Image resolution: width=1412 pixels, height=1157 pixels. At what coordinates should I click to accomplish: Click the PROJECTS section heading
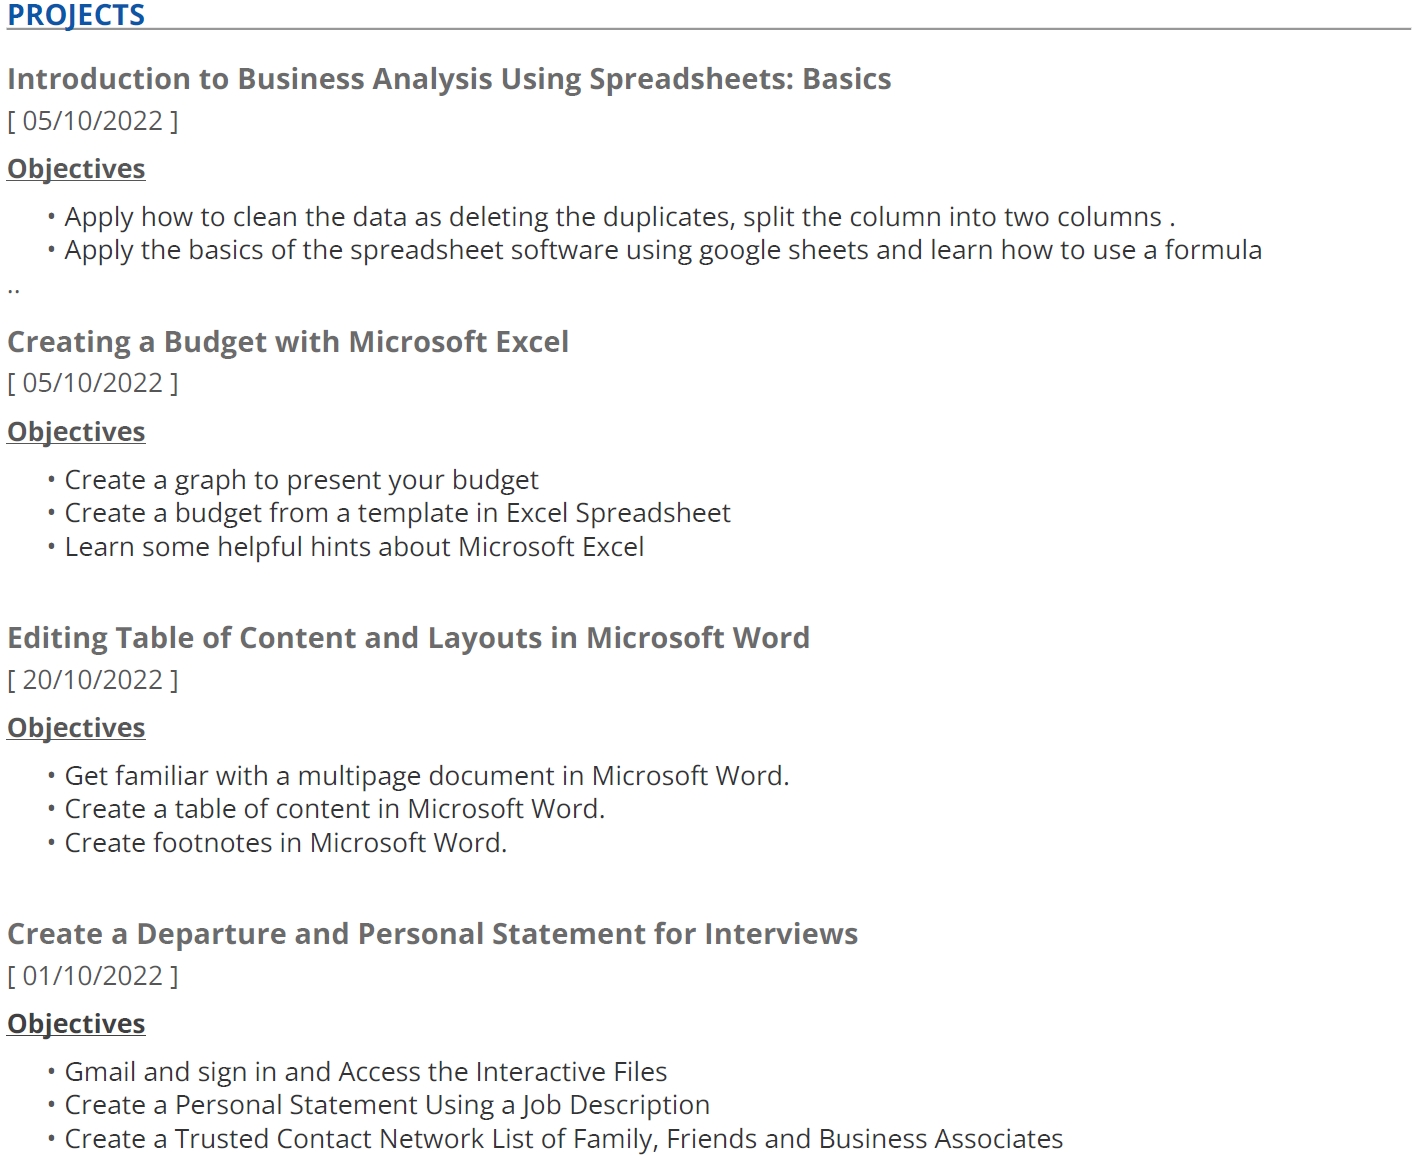pyautogui.click(x=76, y=15)
